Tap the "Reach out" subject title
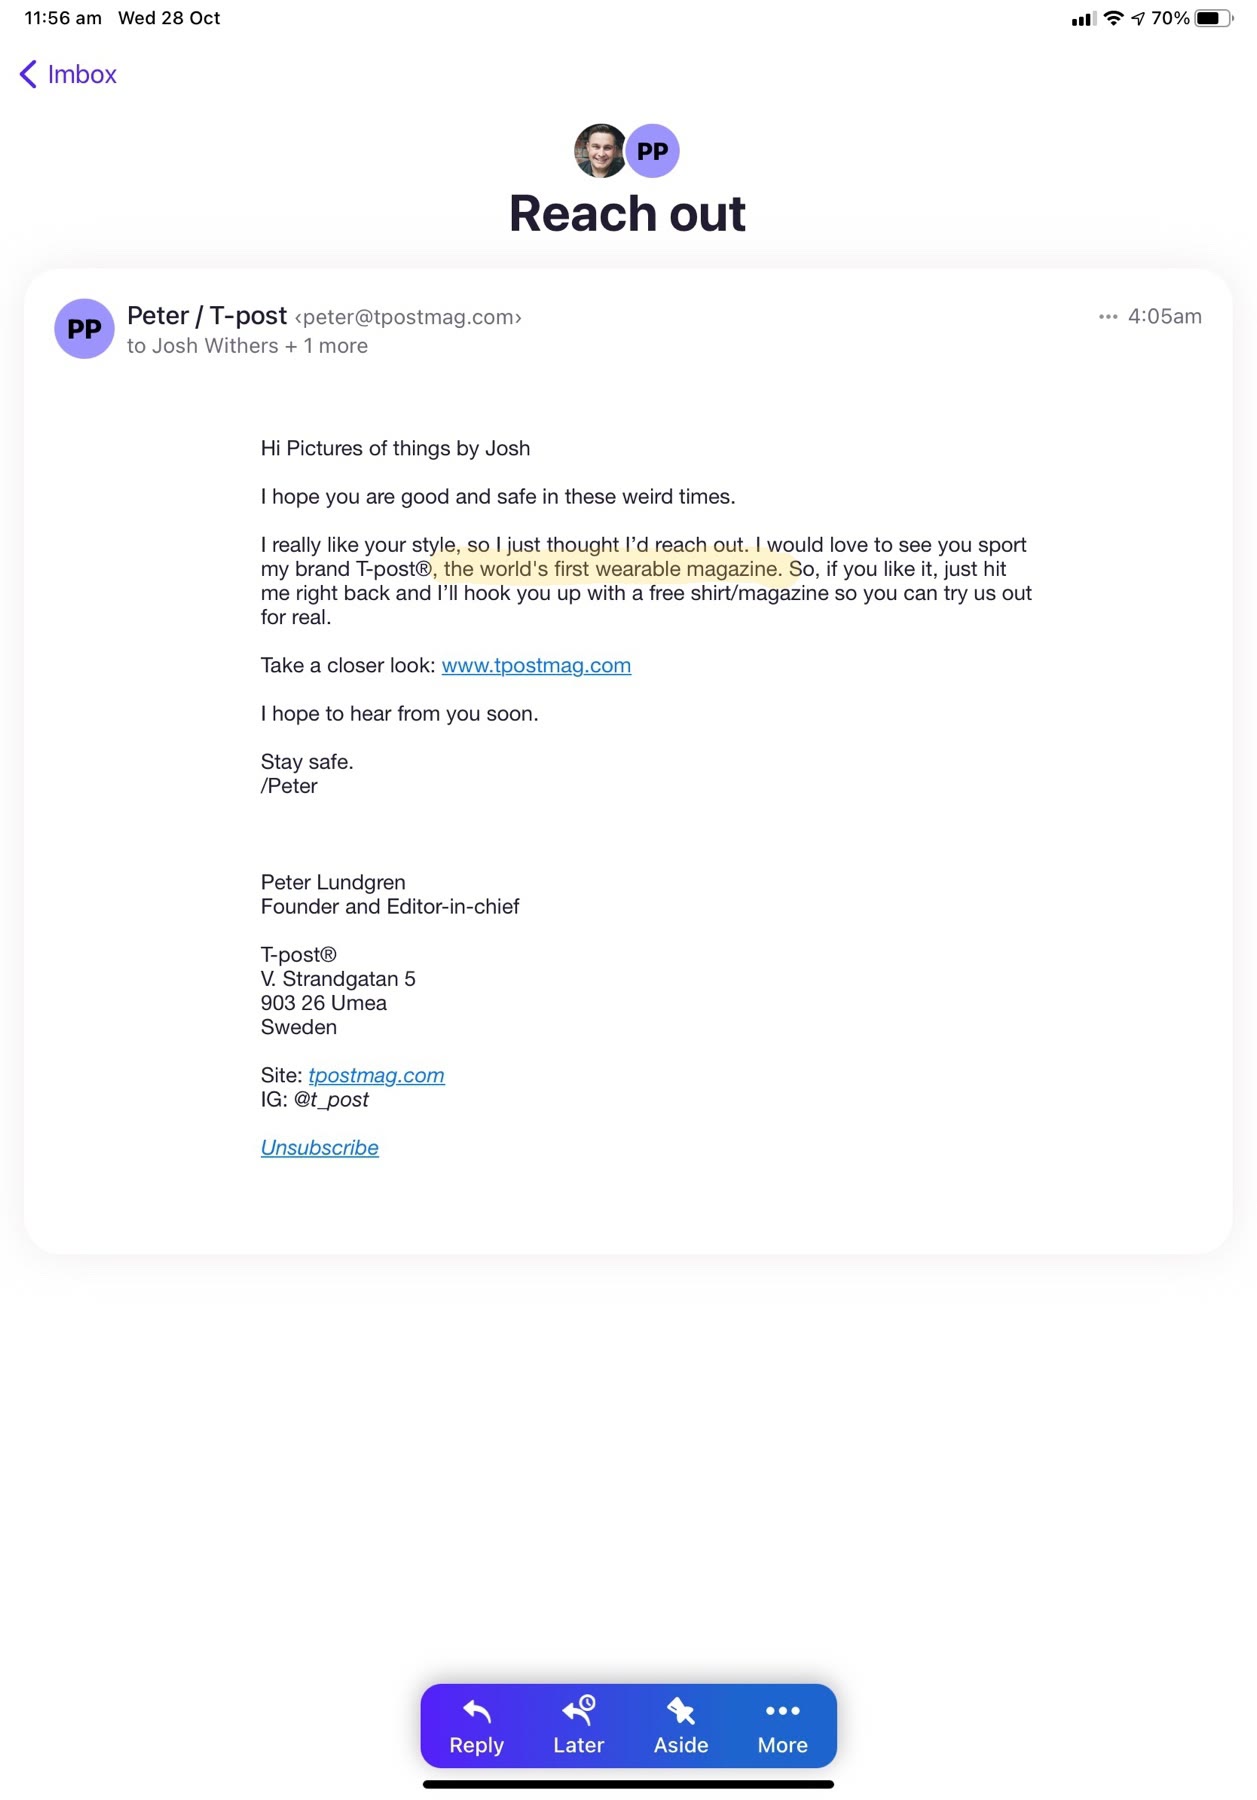The image size is (1257, 1800). pos(628,214)
